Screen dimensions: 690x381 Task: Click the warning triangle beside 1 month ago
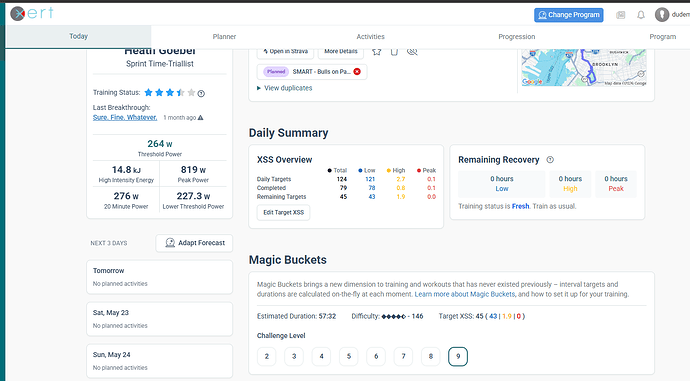(201, 117)
